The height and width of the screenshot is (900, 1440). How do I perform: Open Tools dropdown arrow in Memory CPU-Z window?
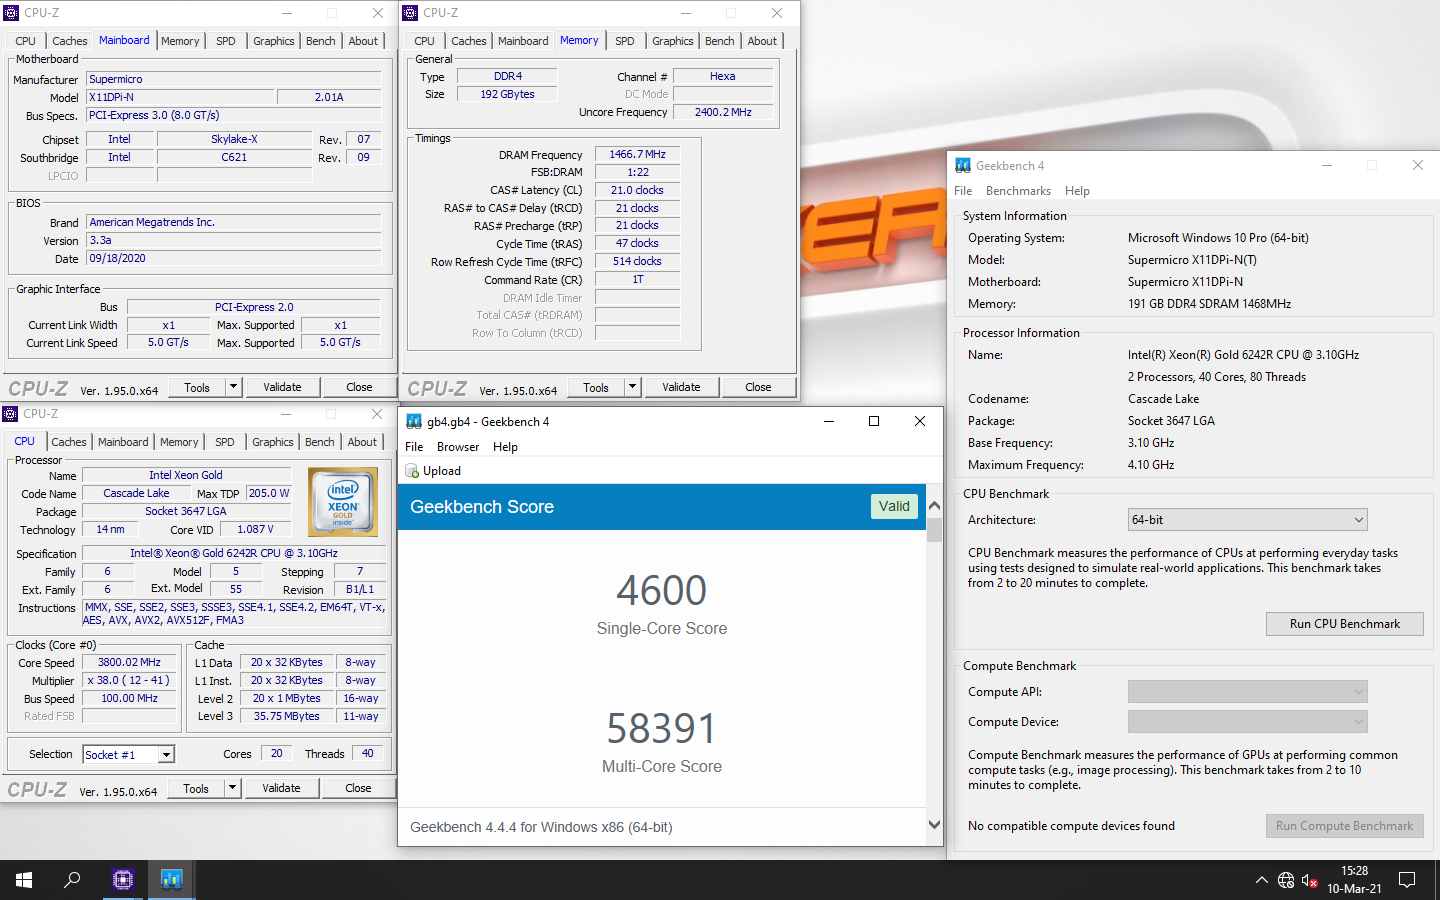[632, 387]
